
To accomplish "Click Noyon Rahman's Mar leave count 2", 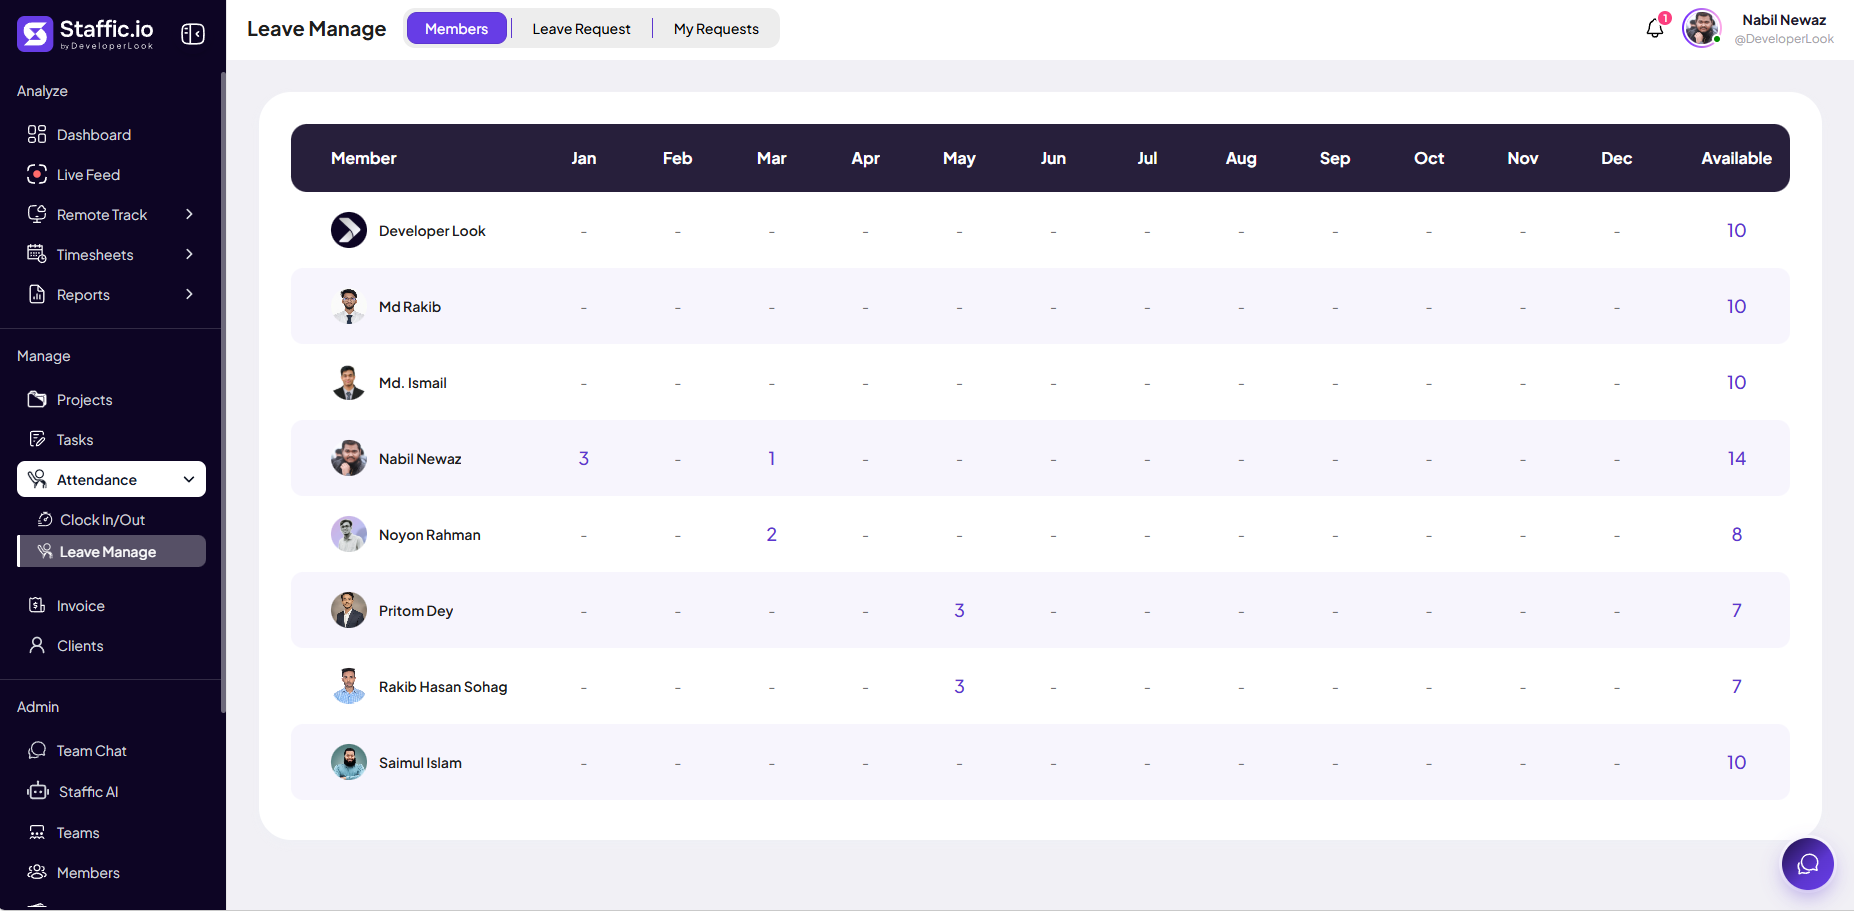I will tap(771, 534).
